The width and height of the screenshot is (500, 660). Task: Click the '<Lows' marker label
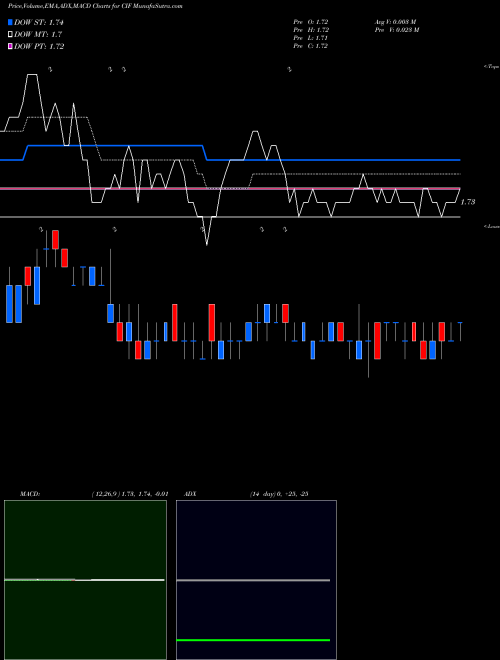pyautogui.click(x=492, y=226)
